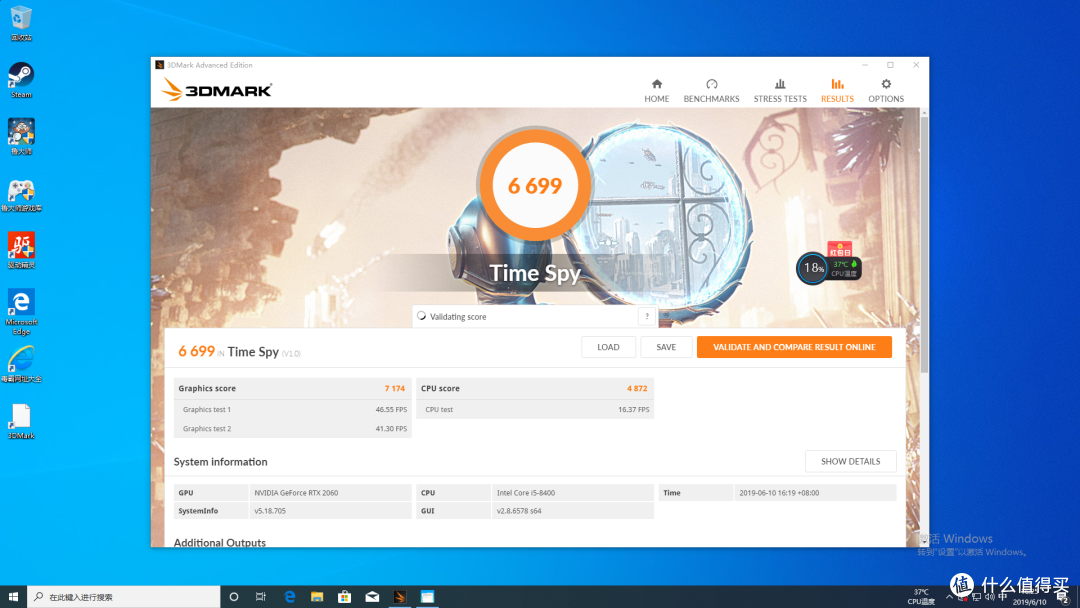Click the CPU score value 4 872
The image size is (1080, 608).
(637, 388)
